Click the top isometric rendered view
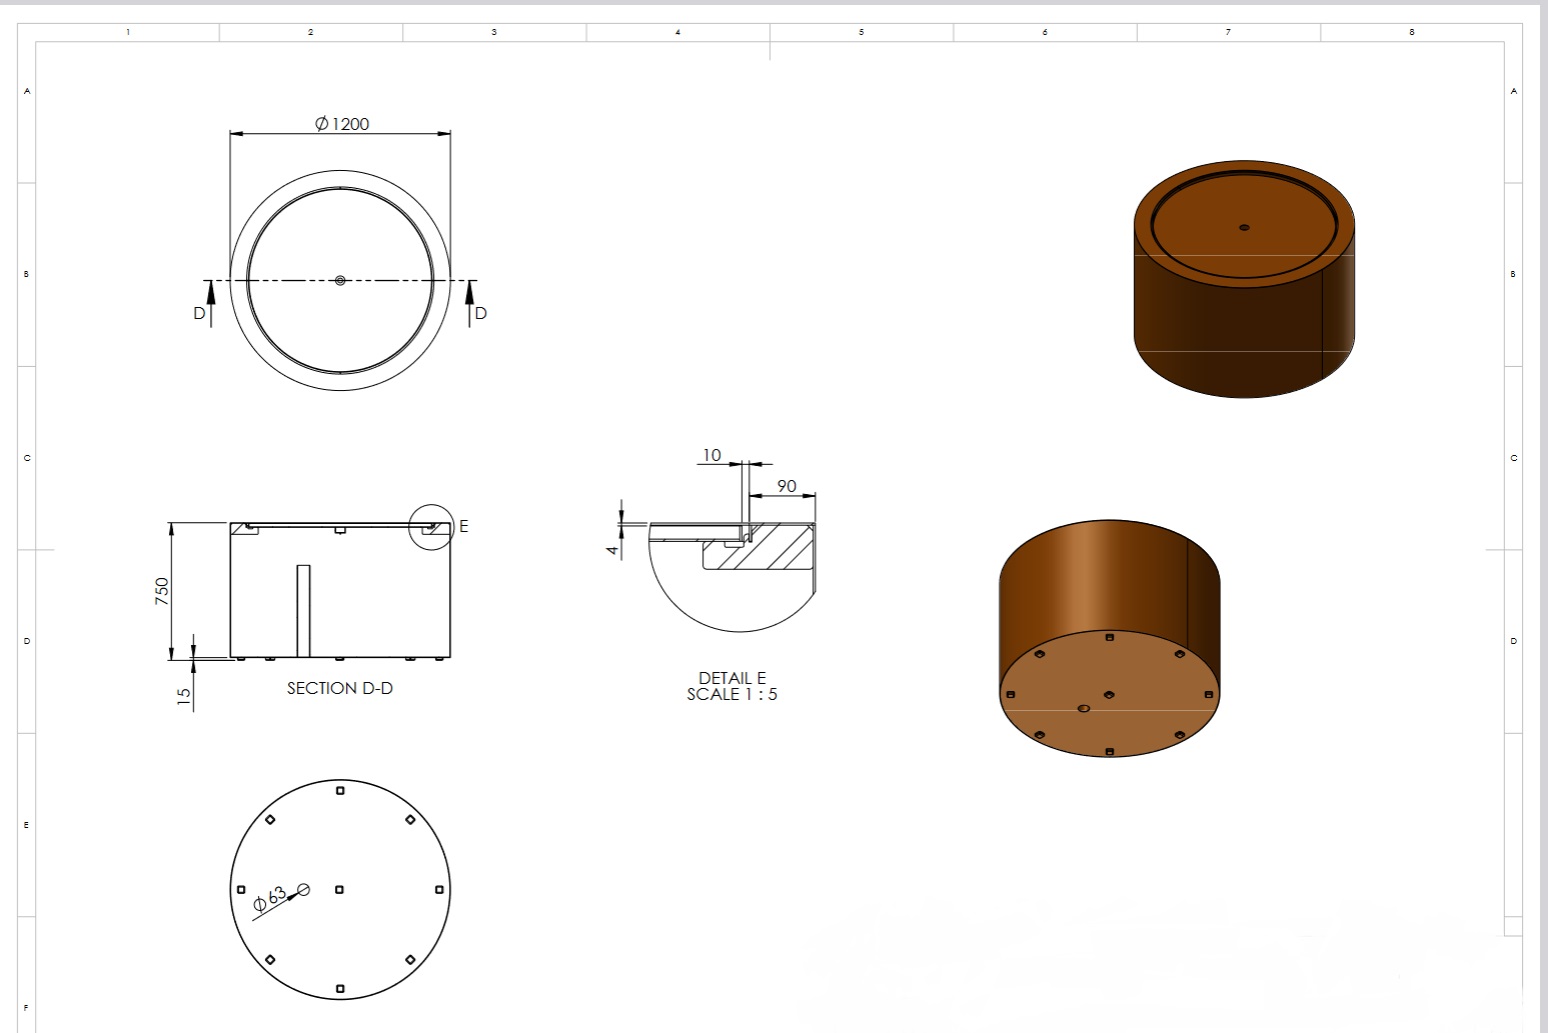Viewport: 1548px width, 1033px height. click(x=1245, y=278)
